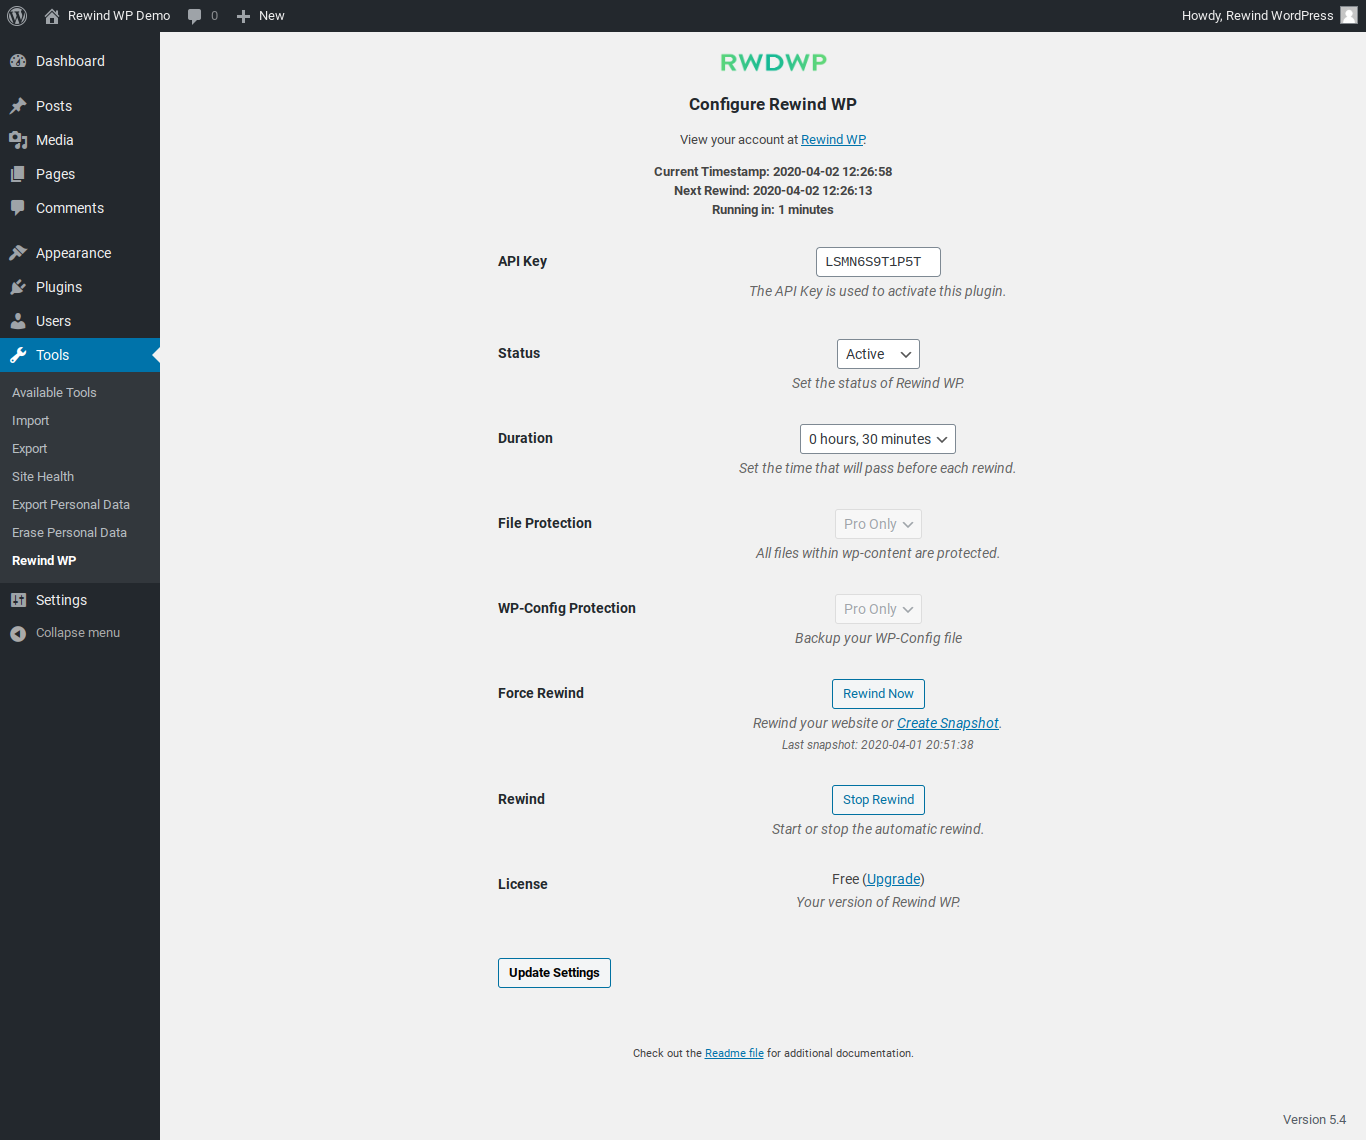Select Rewind WP submenu item
Screen dimensions: 1366x1140
(x=44, y=561)
